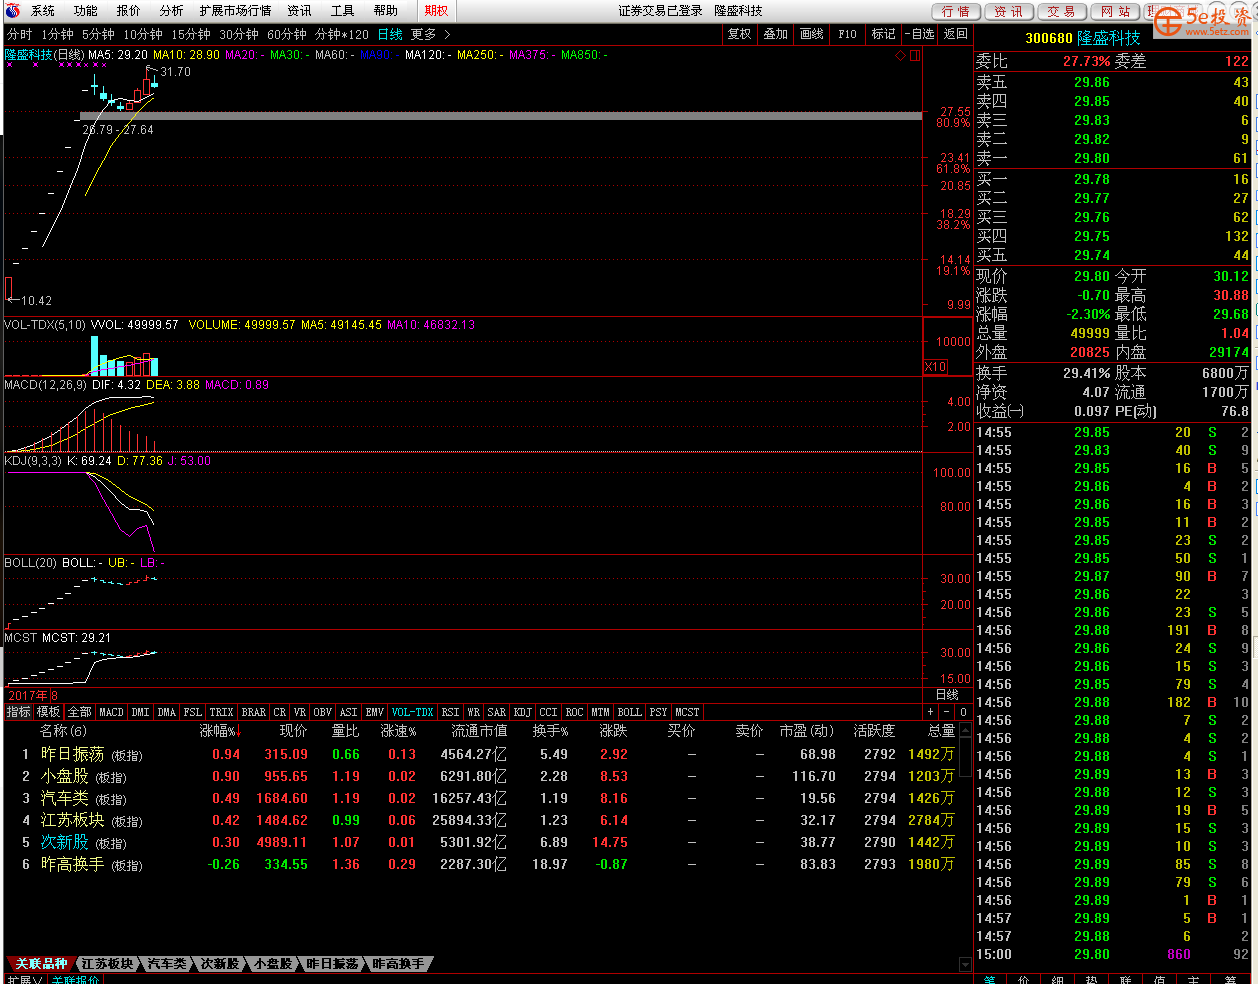1258x984 pixels.
Task: Click the red panel layout icon beside the diamond
Action: pos(914,56)
